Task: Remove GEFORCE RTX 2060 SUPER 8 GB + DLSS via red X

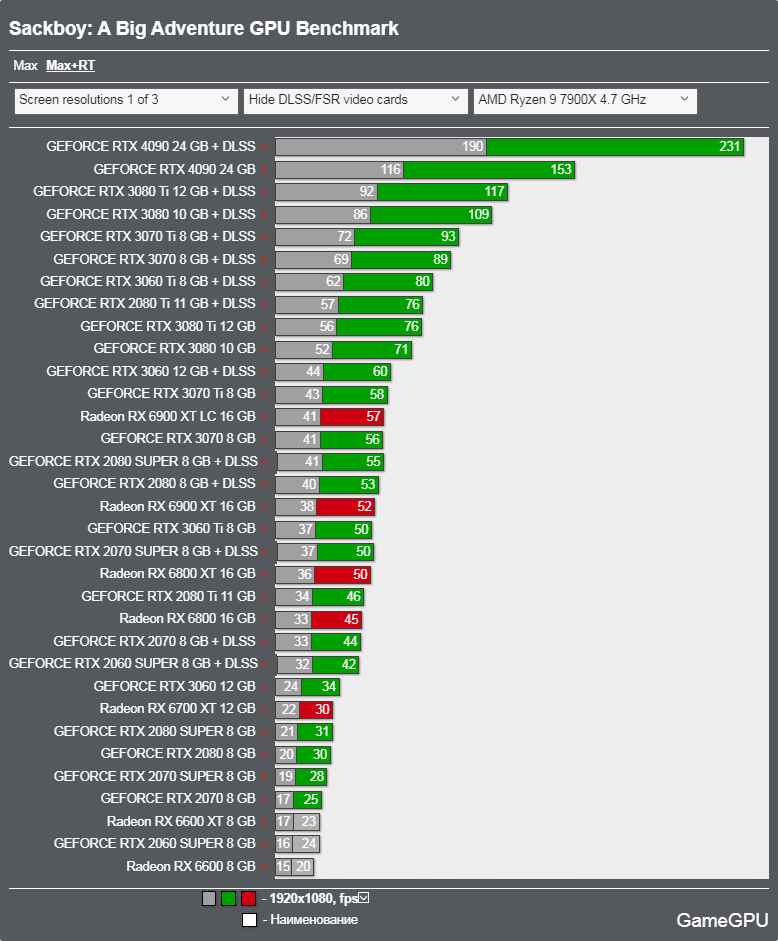Action: point(265,664)
